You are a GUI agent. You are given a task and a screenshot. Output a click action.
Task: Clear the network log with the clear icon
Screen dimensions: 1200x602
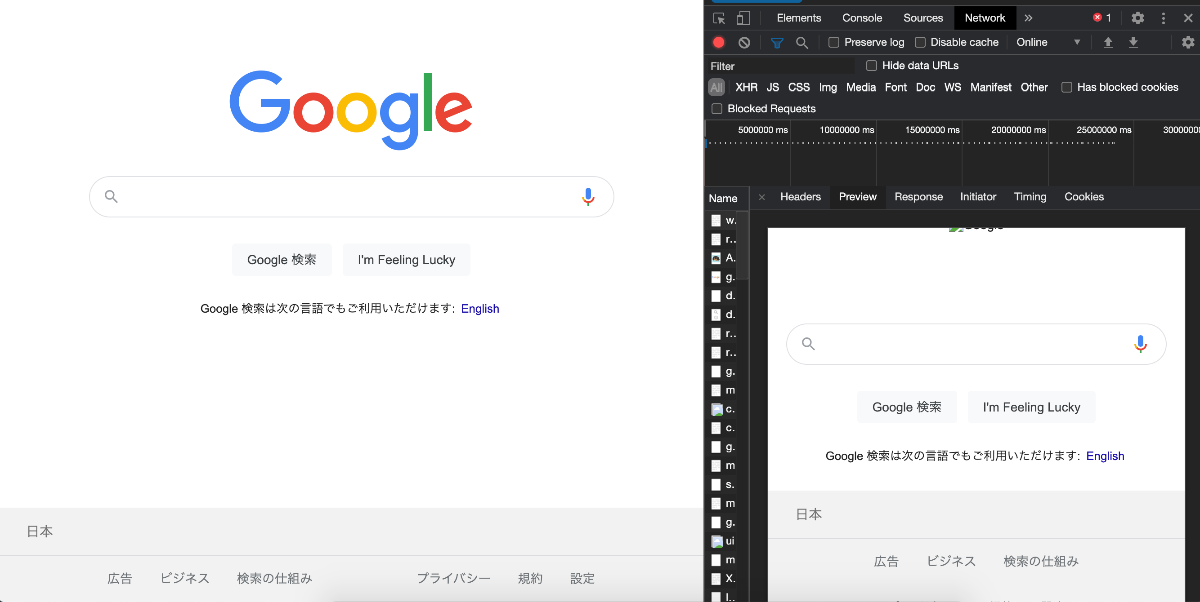[x=744, y=42]
